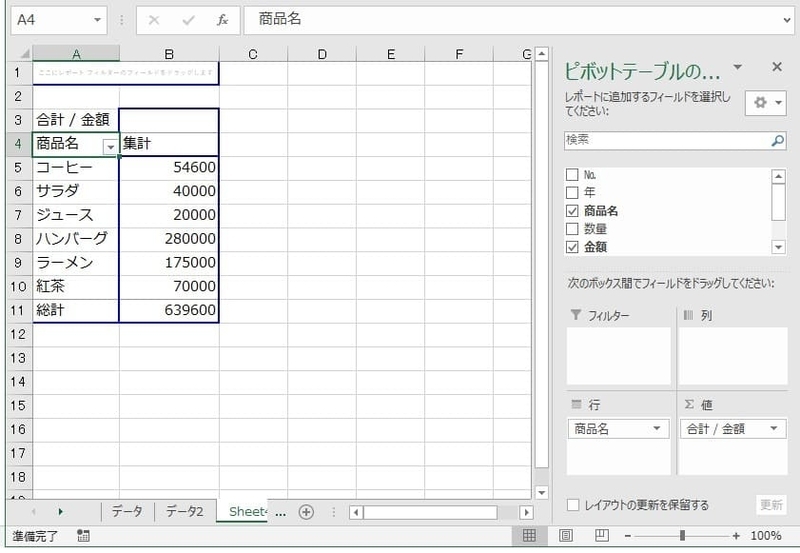800x553 pixels.
Task: Select the ハンバーグ cell
Action: 76,239
